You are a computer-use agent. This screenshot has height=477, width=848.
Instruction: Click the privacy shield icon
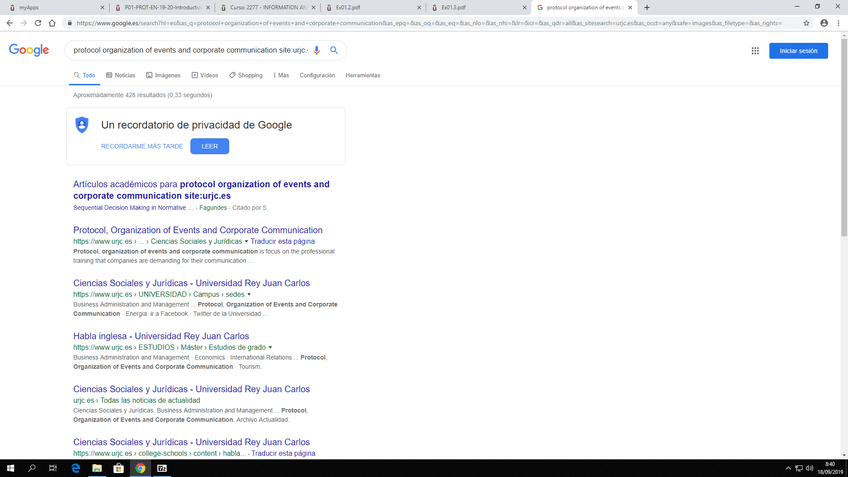pyautogui.click(x=82, y=125)
